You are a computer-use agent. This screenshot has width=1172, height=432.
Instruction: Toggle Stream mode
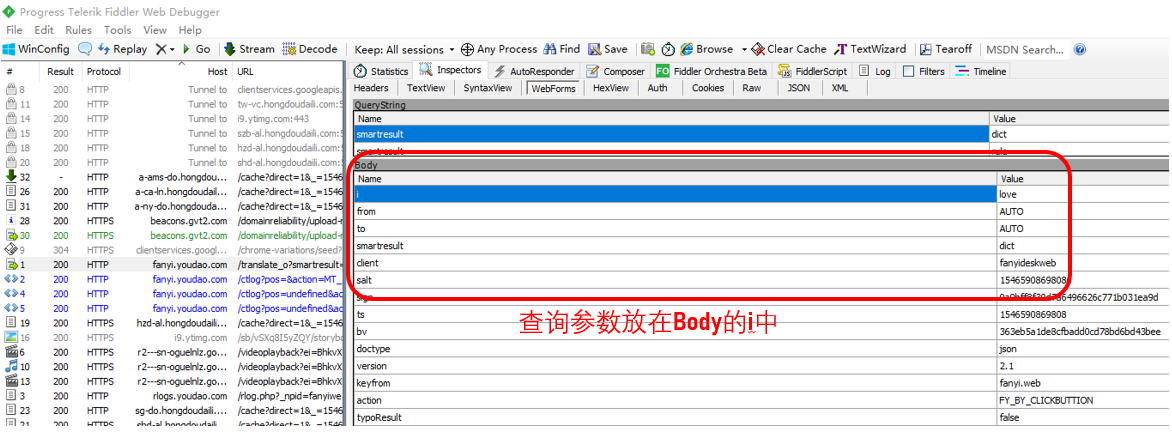point(249,49)
